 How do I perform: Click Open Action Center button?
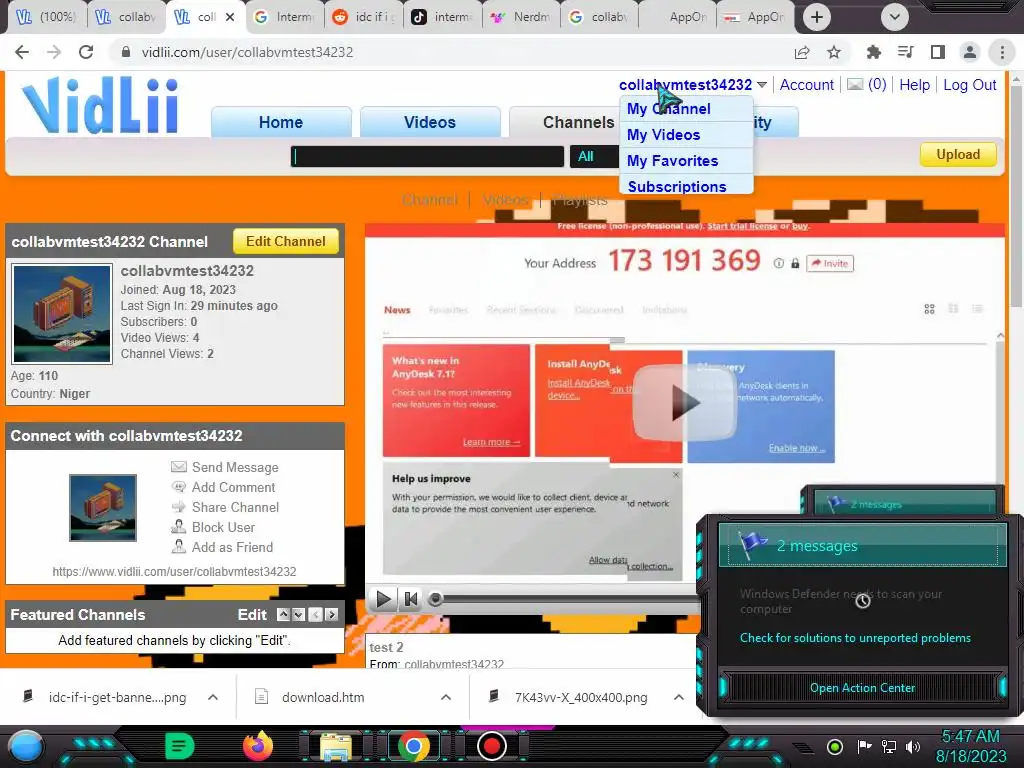[x=862, y=688]
